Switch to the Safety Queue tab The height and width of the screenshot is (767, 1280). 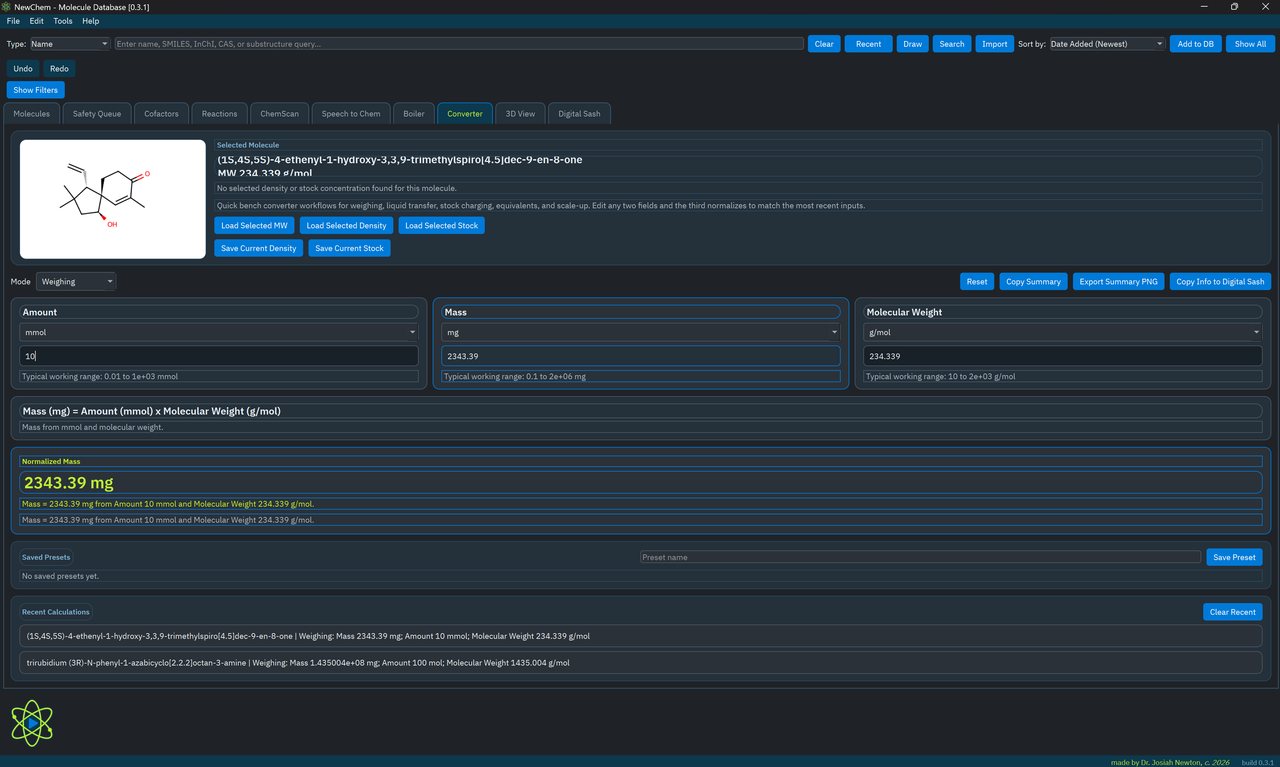coord(96,113)
